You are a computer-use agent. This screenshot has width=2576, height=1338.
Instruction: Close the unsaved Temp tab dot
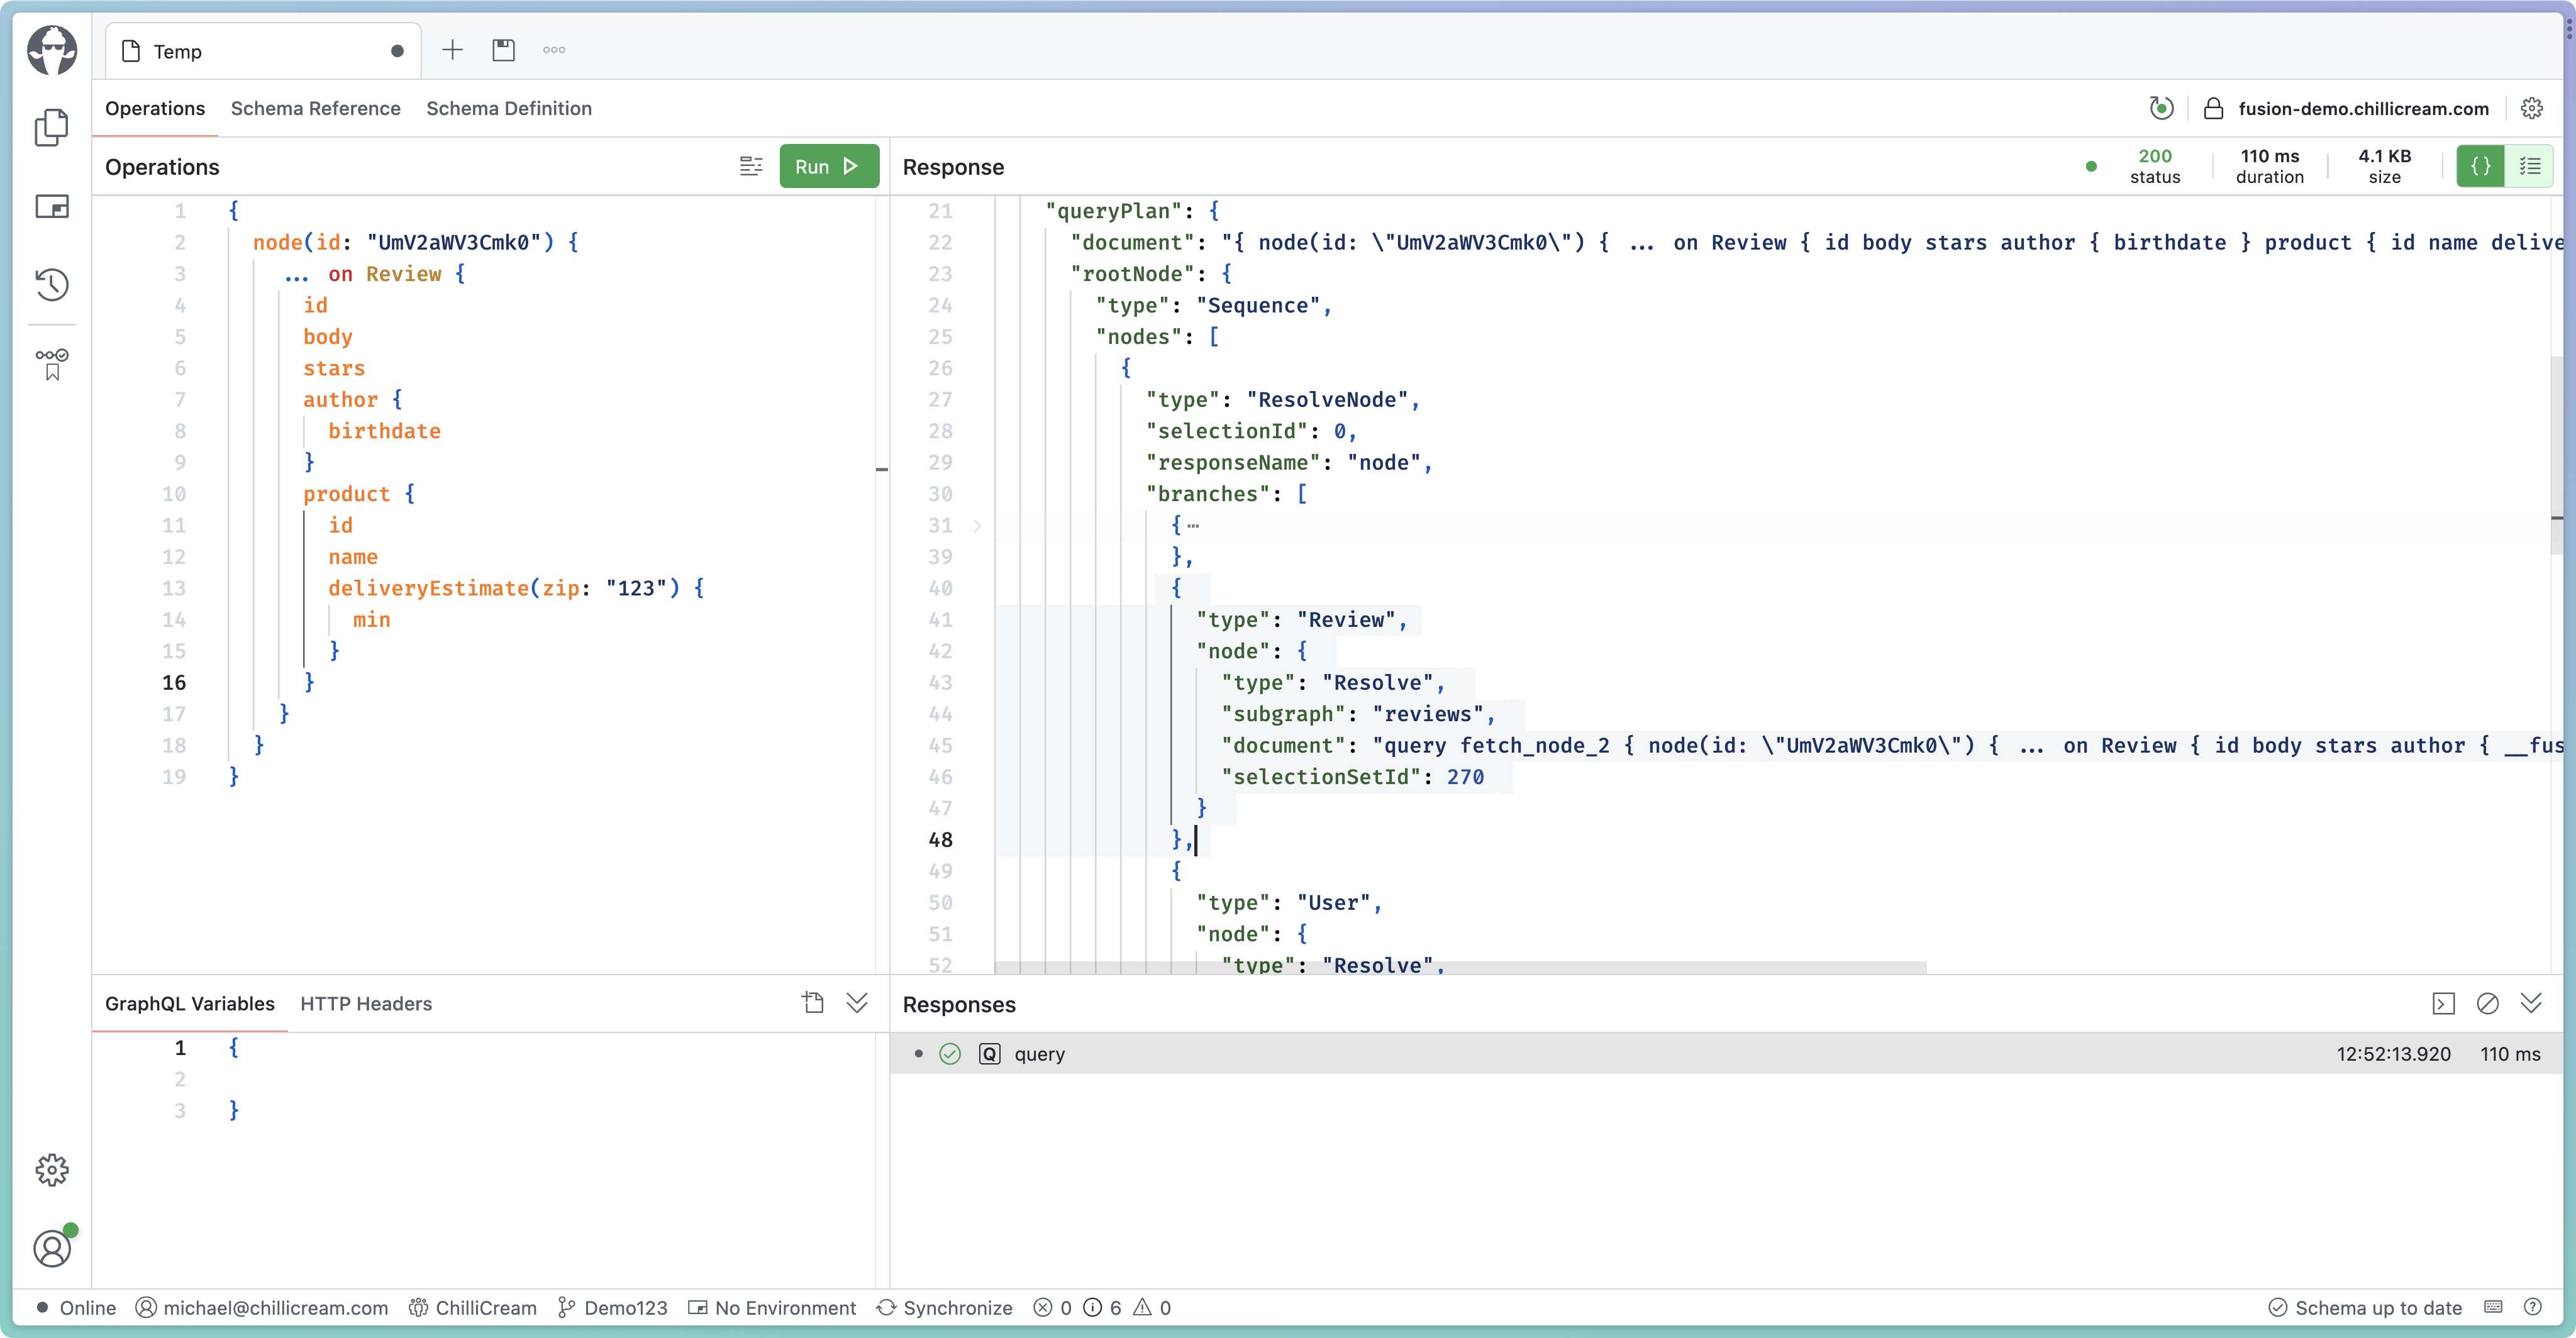click(397, 51)
